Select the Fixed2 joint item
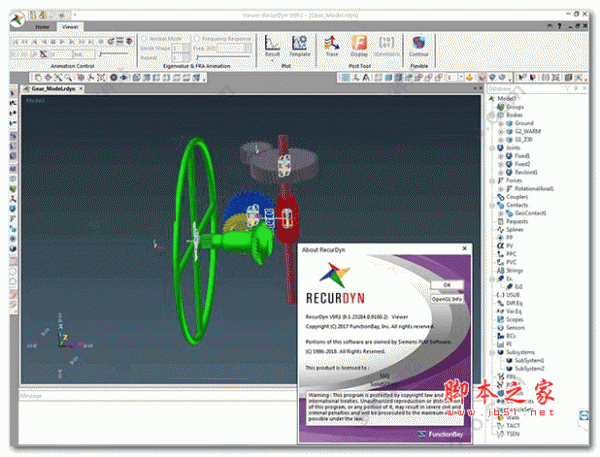This screenshot has height=457, width=600. [518, 164]
